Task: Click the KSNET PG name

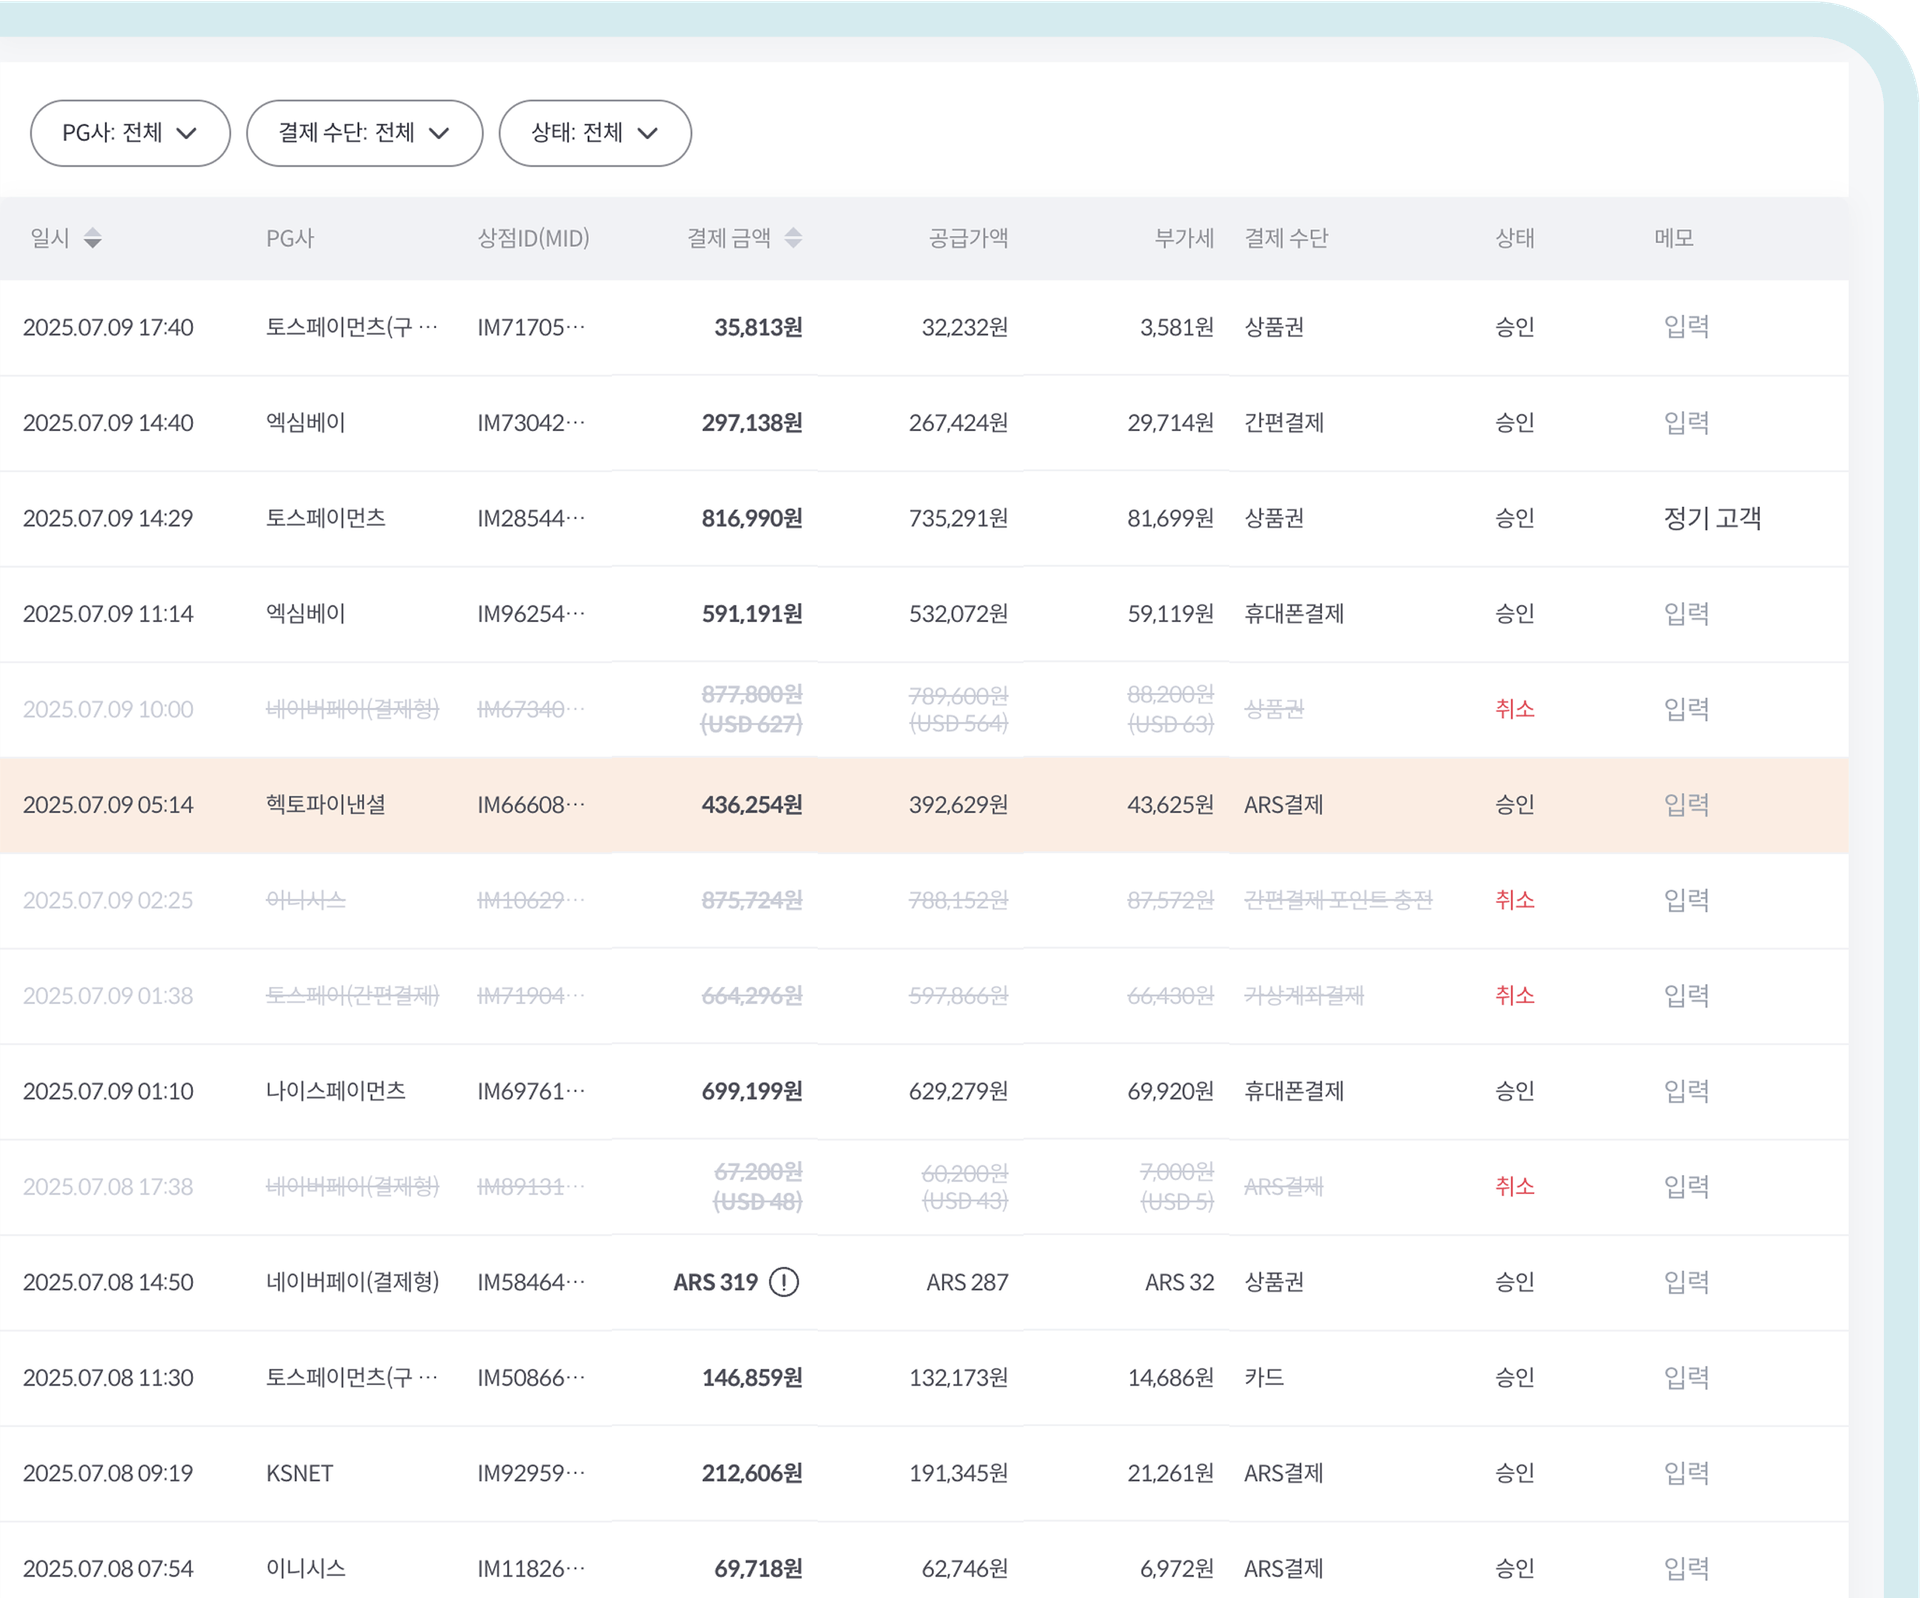Action: pyautogui.click(x=300, y=1473)
